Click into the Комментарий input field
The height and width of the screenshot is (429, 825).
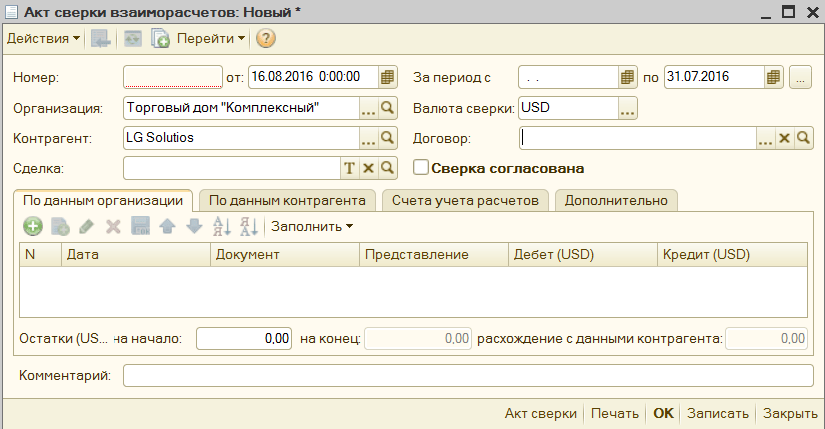(x=468, y=375)
